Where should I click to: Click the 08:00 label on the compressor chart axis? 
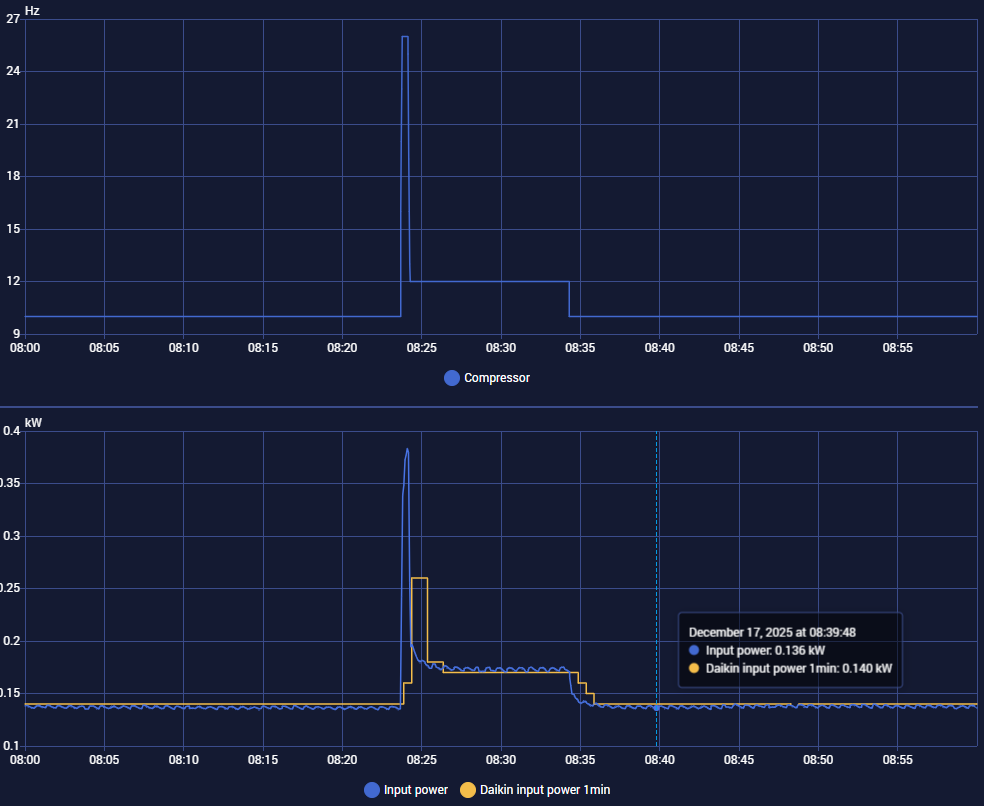25,348
